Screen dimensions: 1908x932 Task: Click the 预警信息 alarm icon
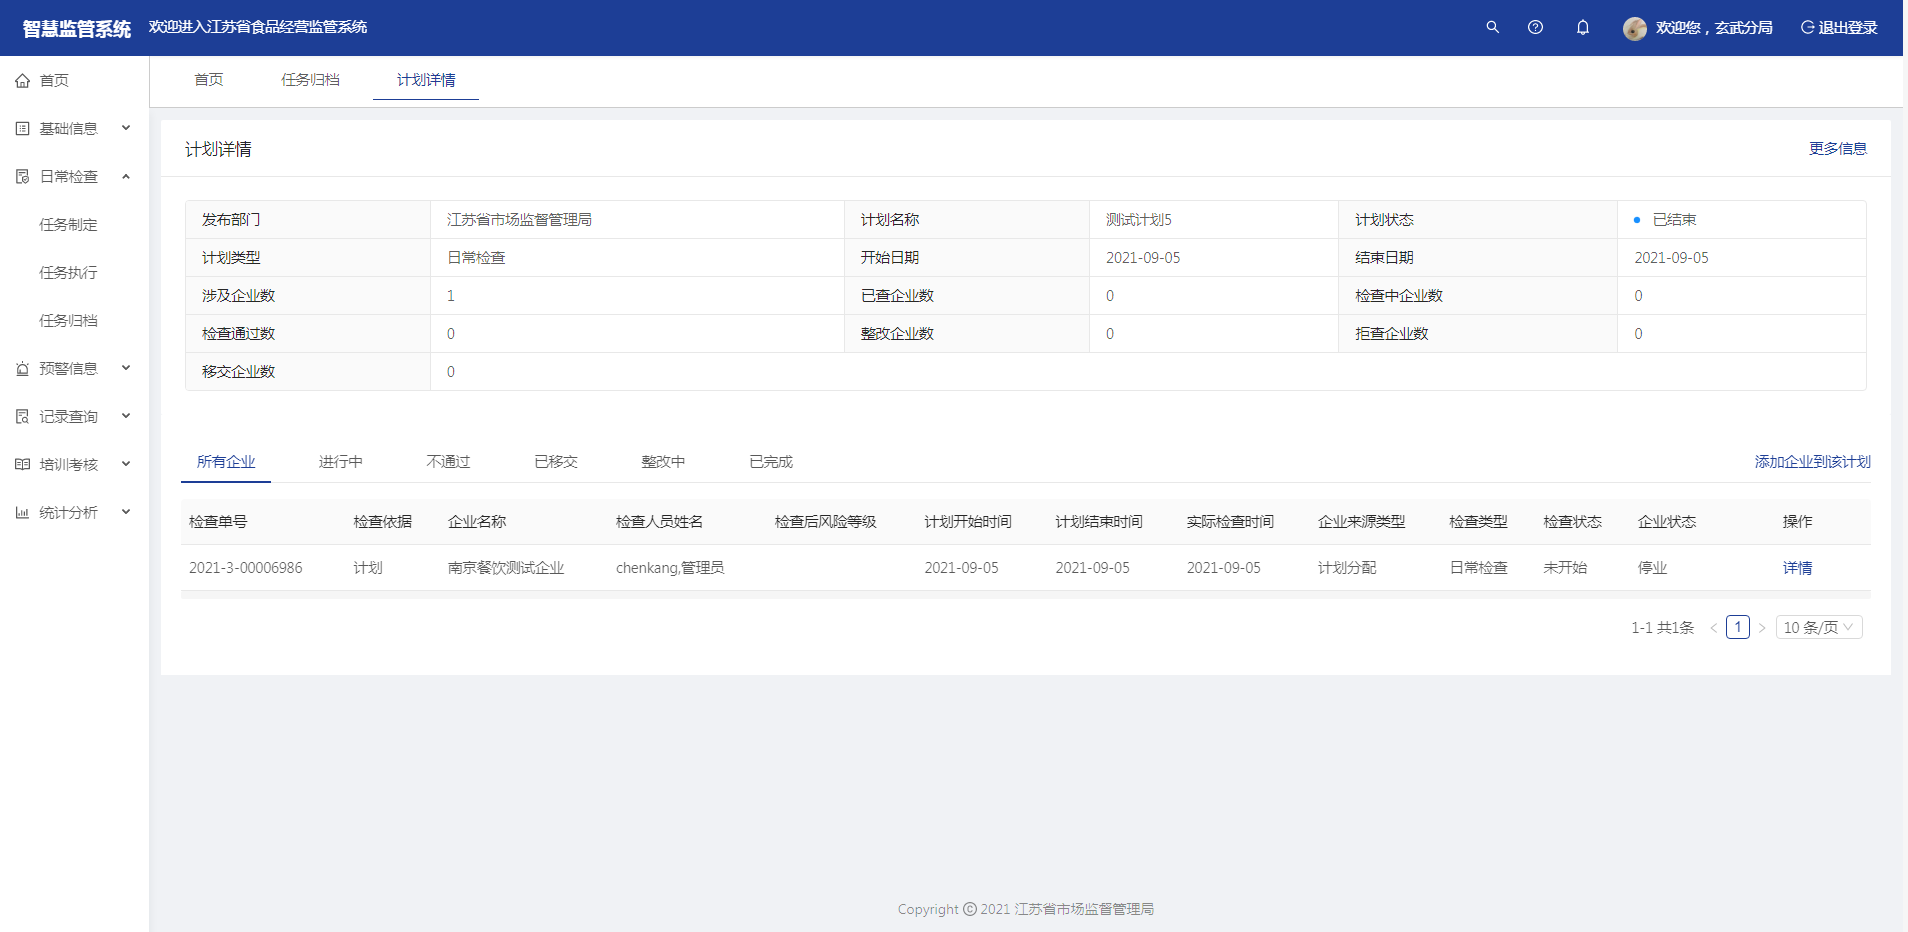click(x=22, y=369)
